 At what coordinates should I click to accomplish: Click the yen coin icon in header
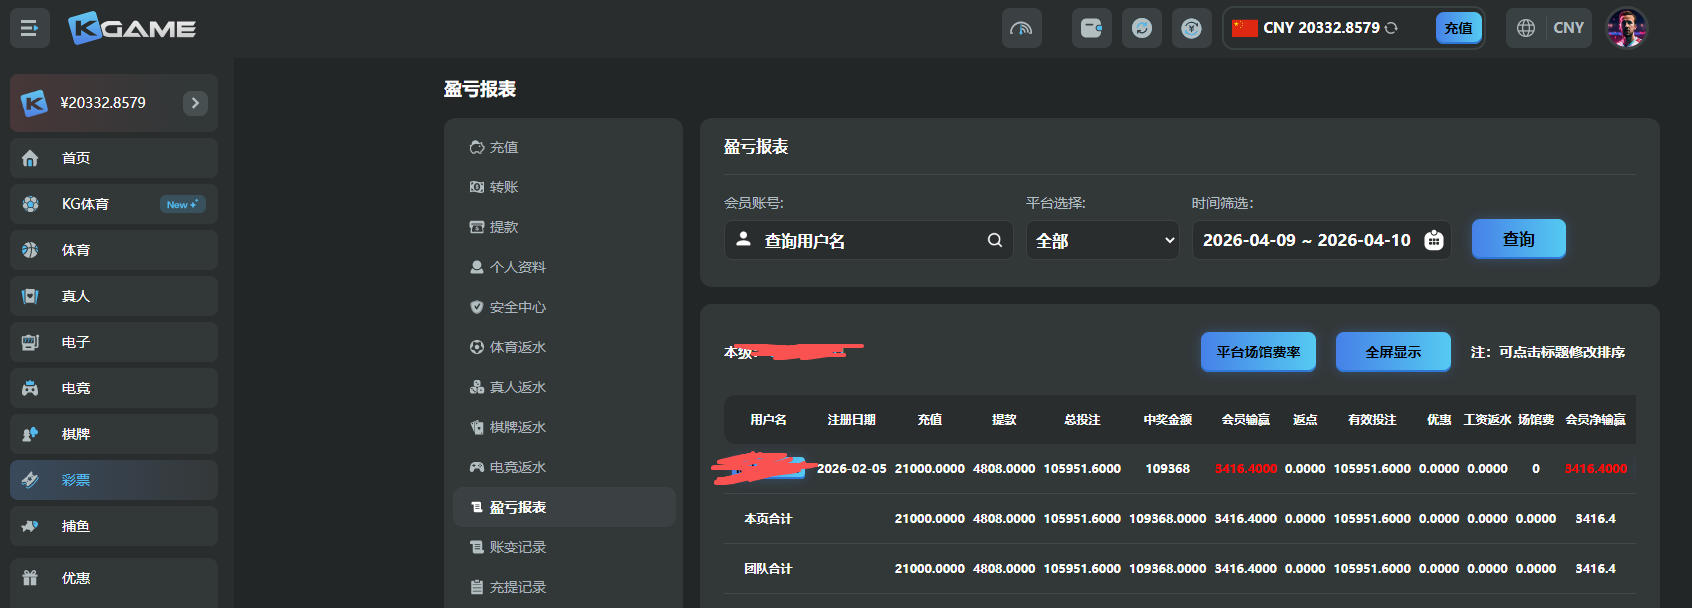(1191, 28)
